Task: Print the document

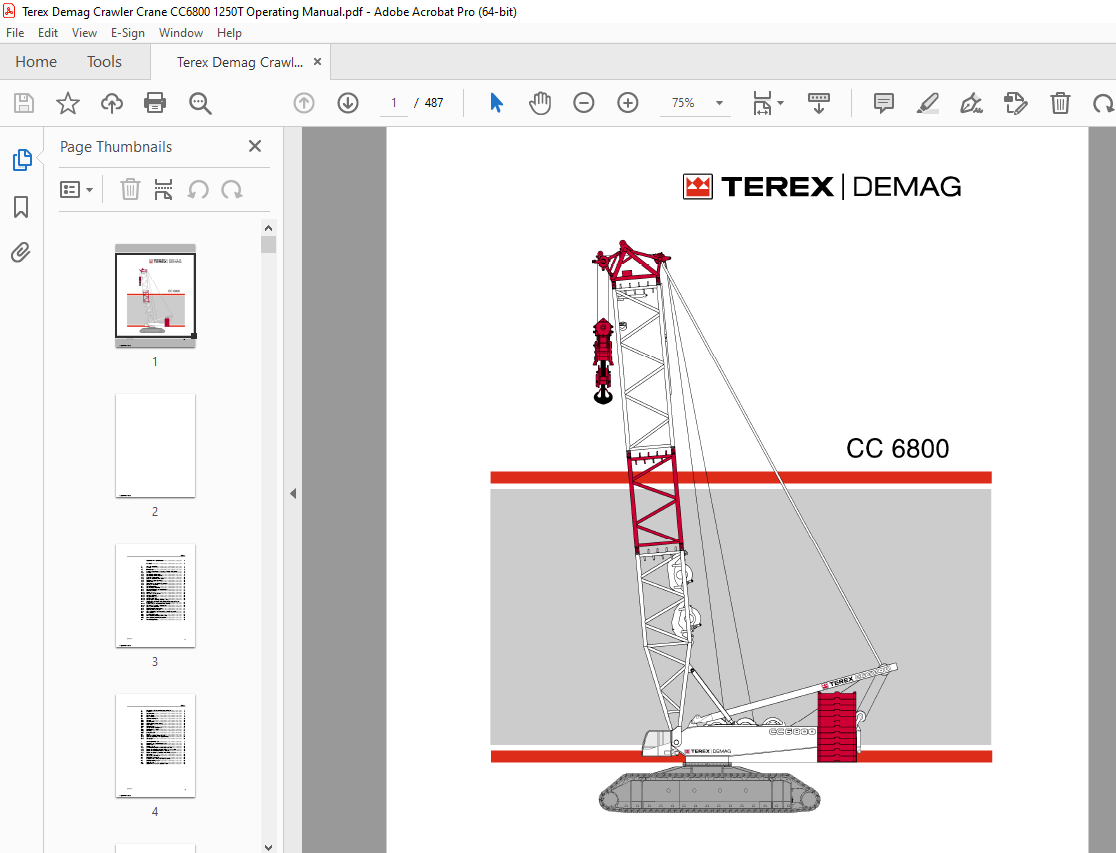Action: 155,103
